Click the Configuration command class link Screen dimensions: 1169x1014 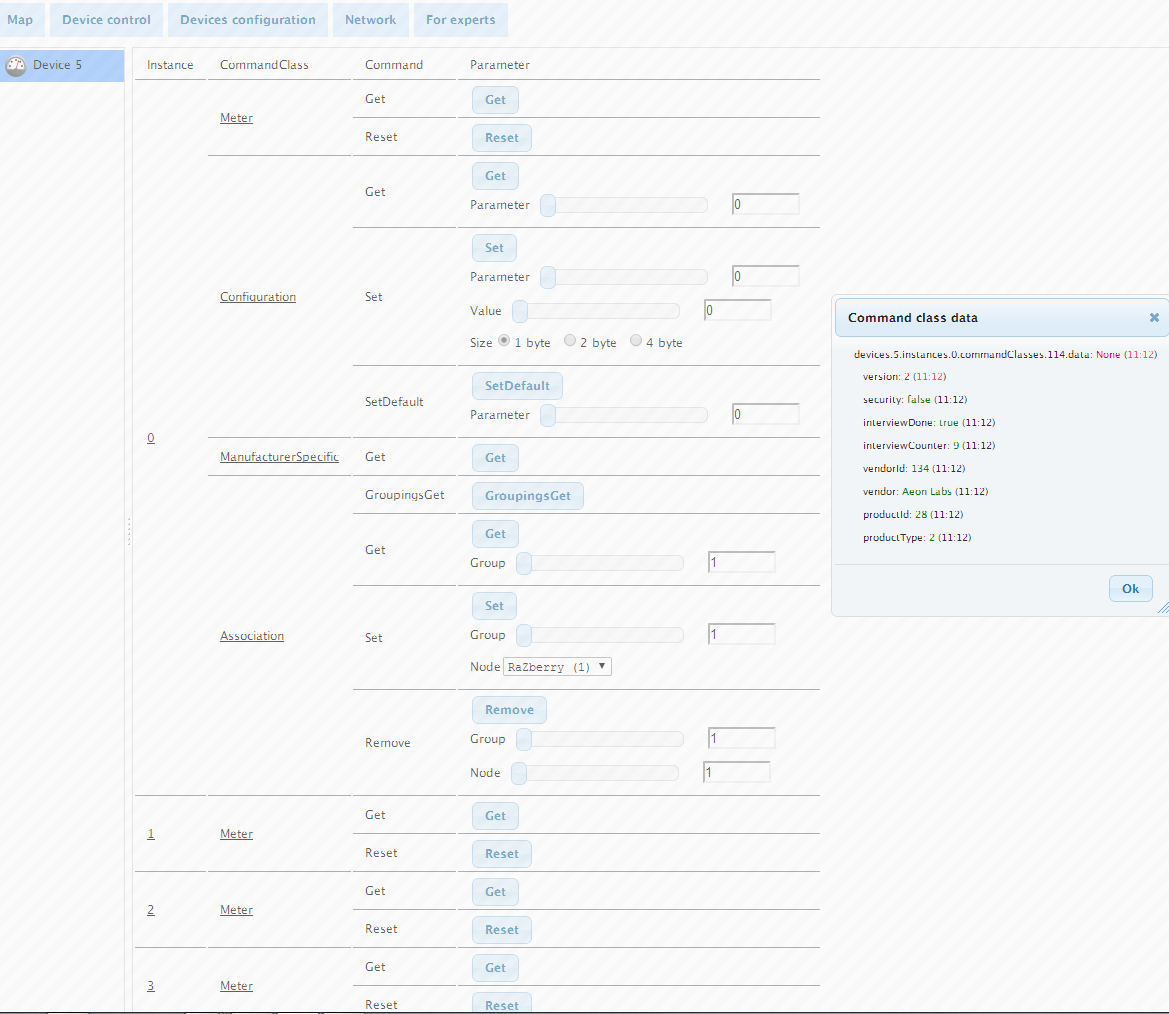point(258,297)
